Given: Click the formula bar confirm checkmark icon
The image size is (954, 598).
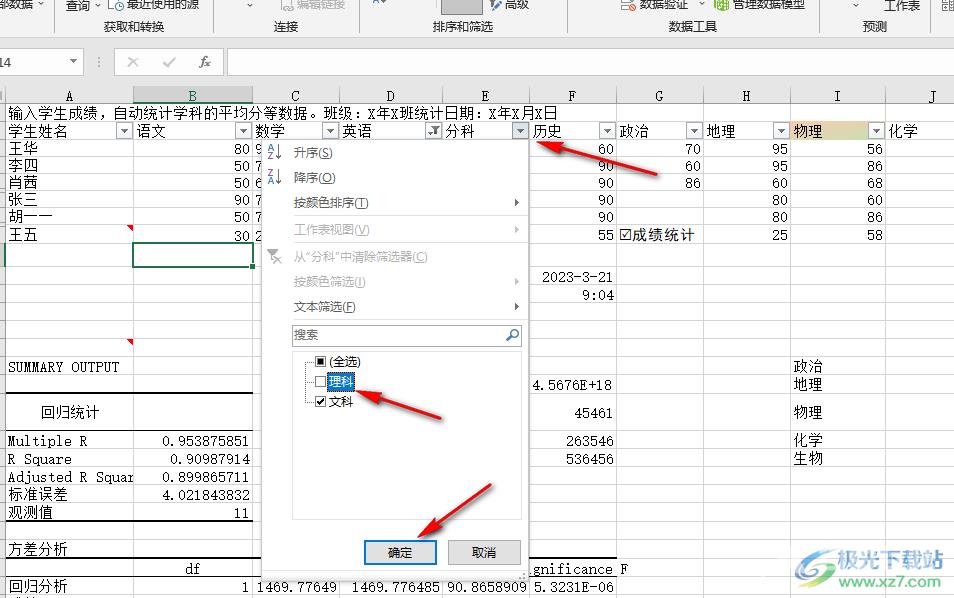Looking at the screenshot, I should tap(169, 62).
